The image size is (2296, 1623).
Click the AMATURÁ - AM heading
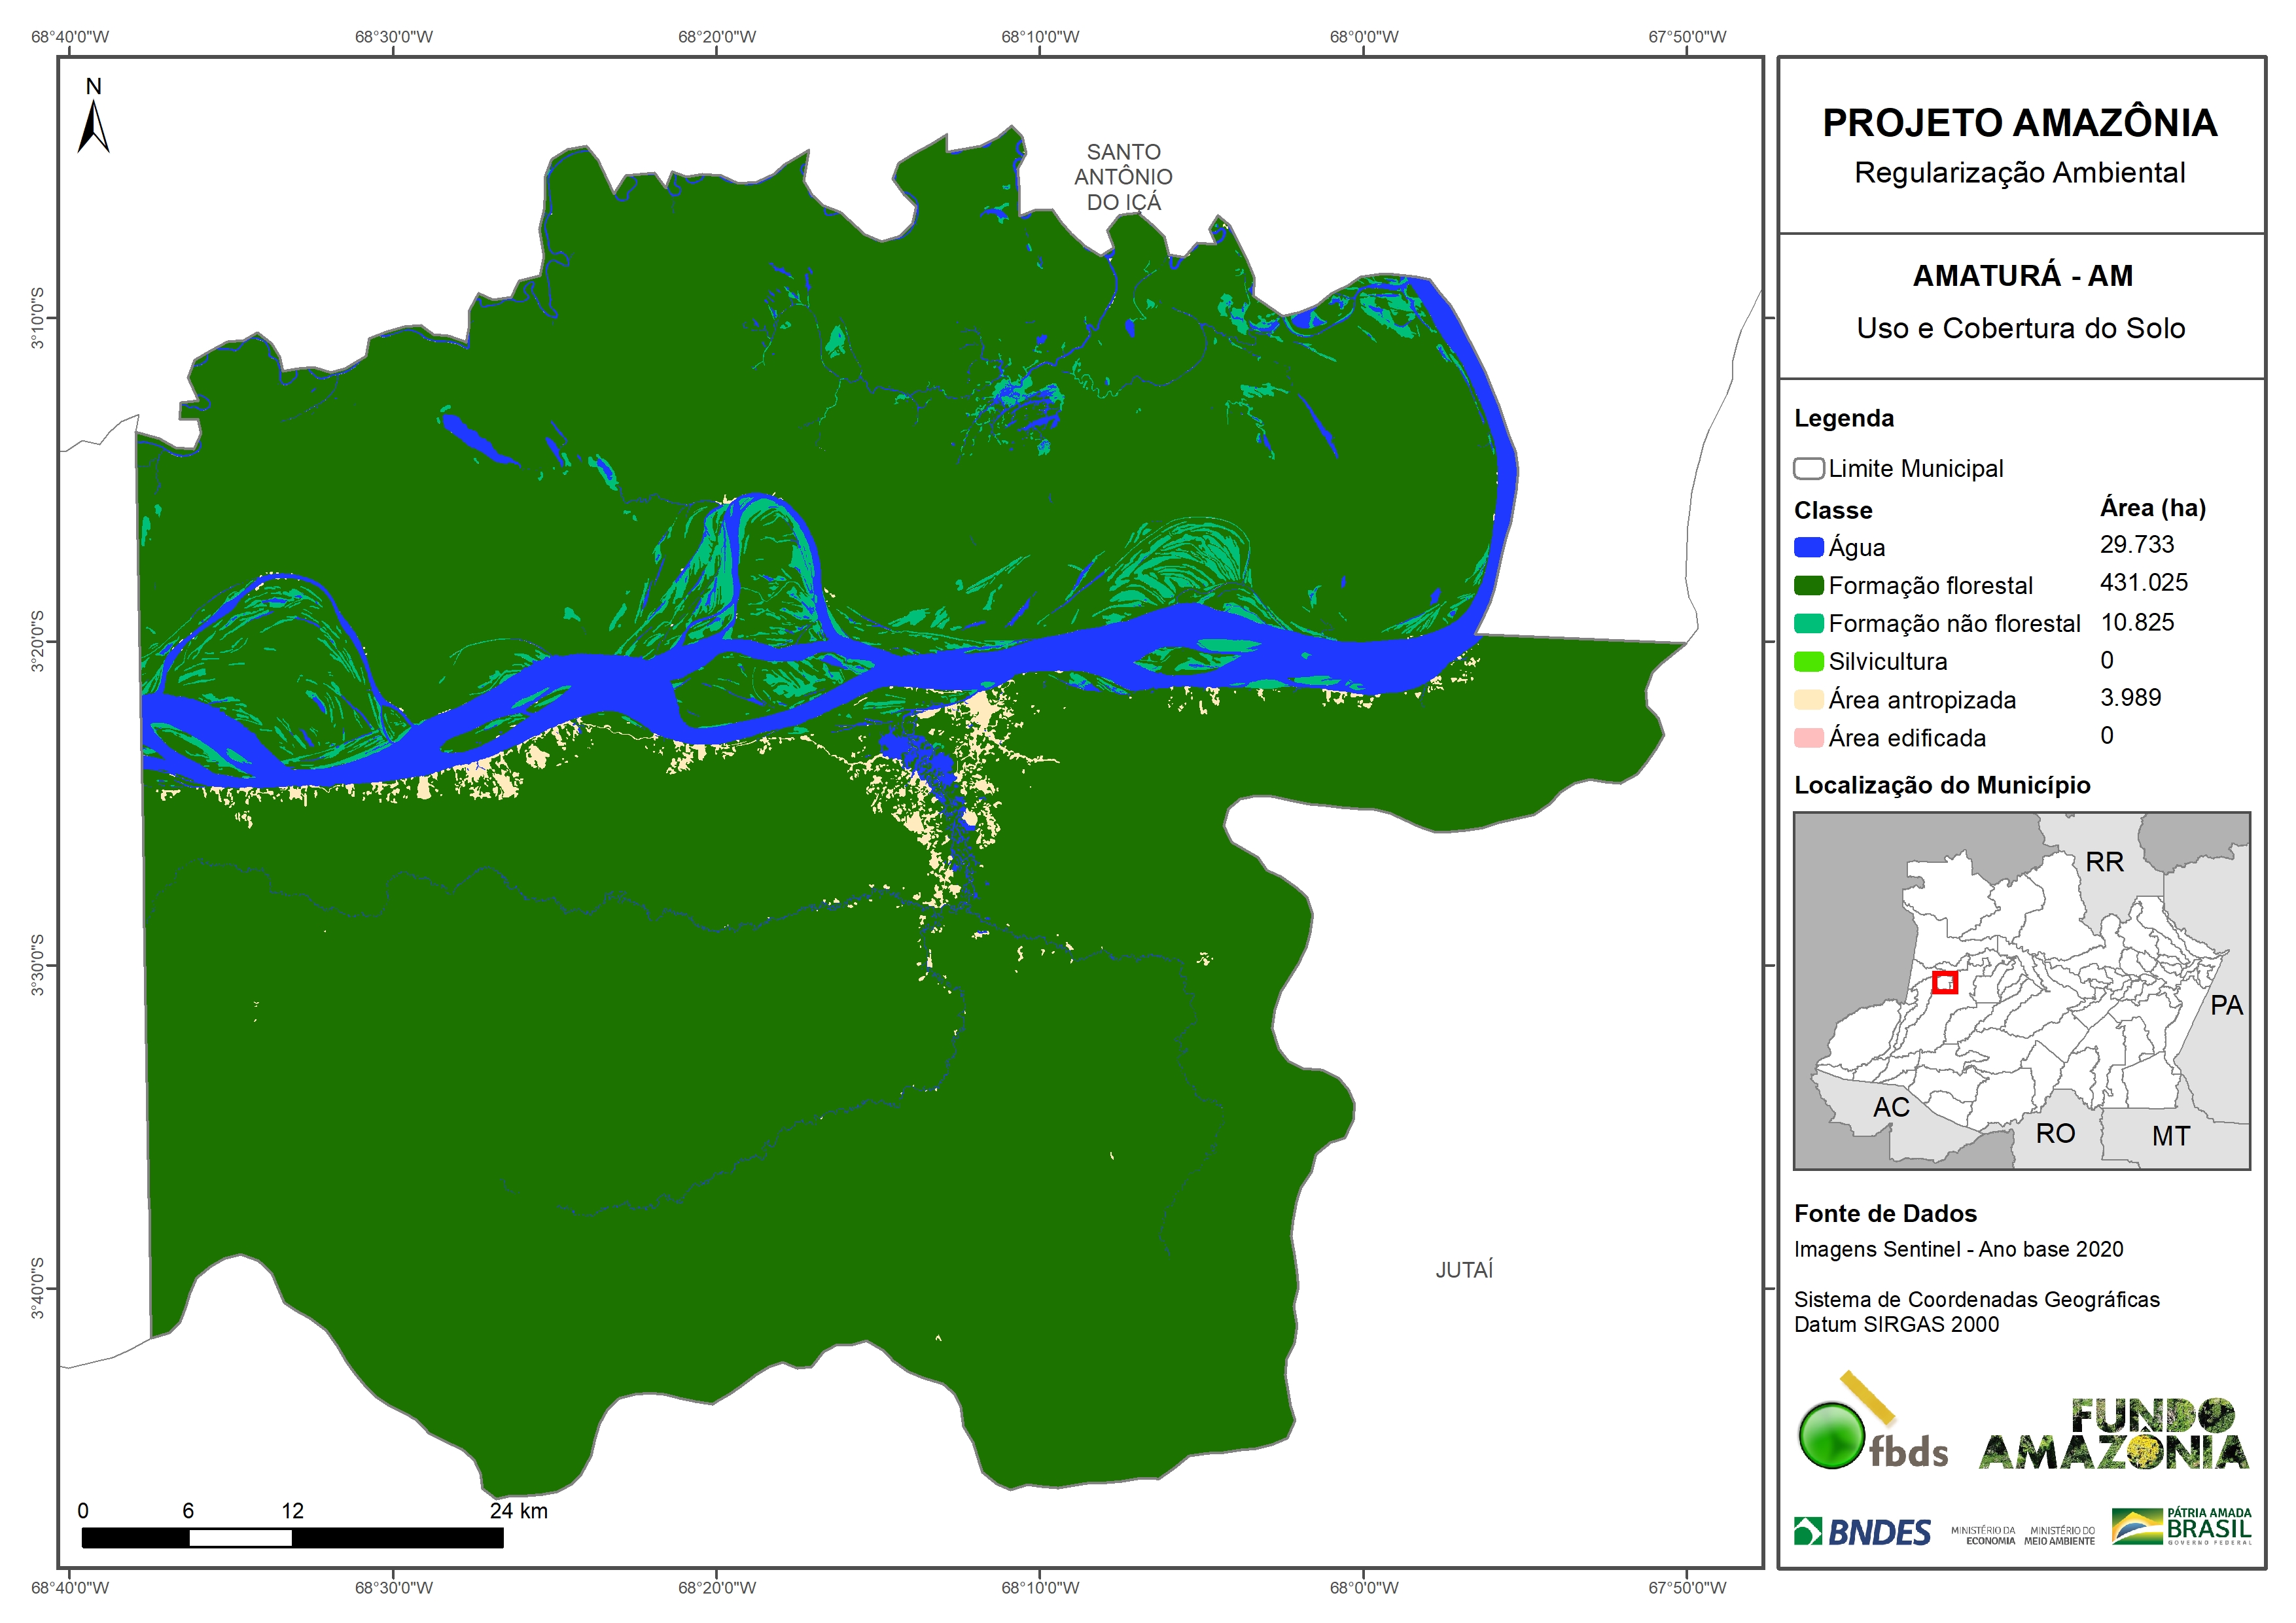pos(2022,276)
